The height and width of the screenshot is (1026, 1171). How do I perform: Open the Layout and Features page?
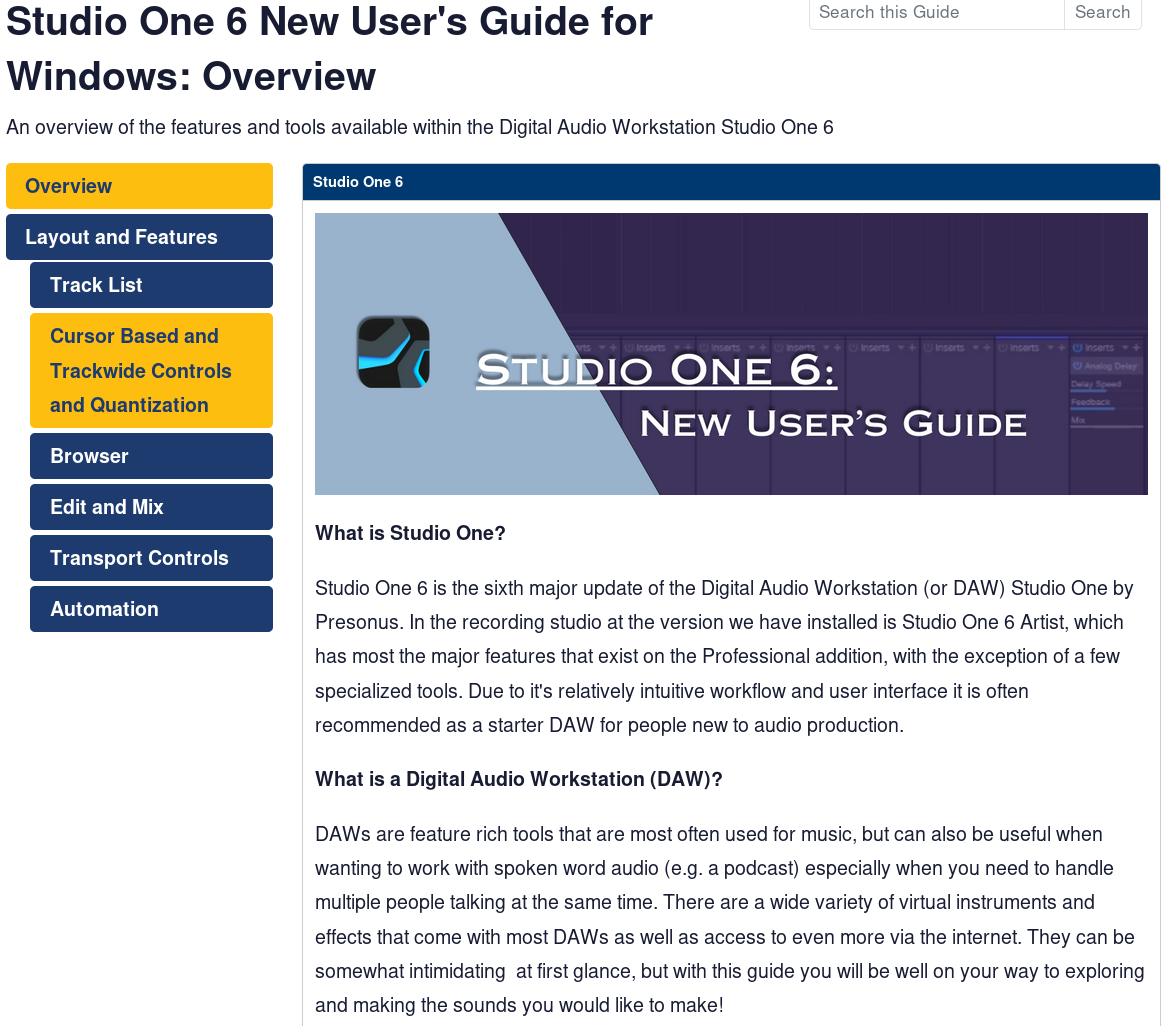[x=139, y=237]
